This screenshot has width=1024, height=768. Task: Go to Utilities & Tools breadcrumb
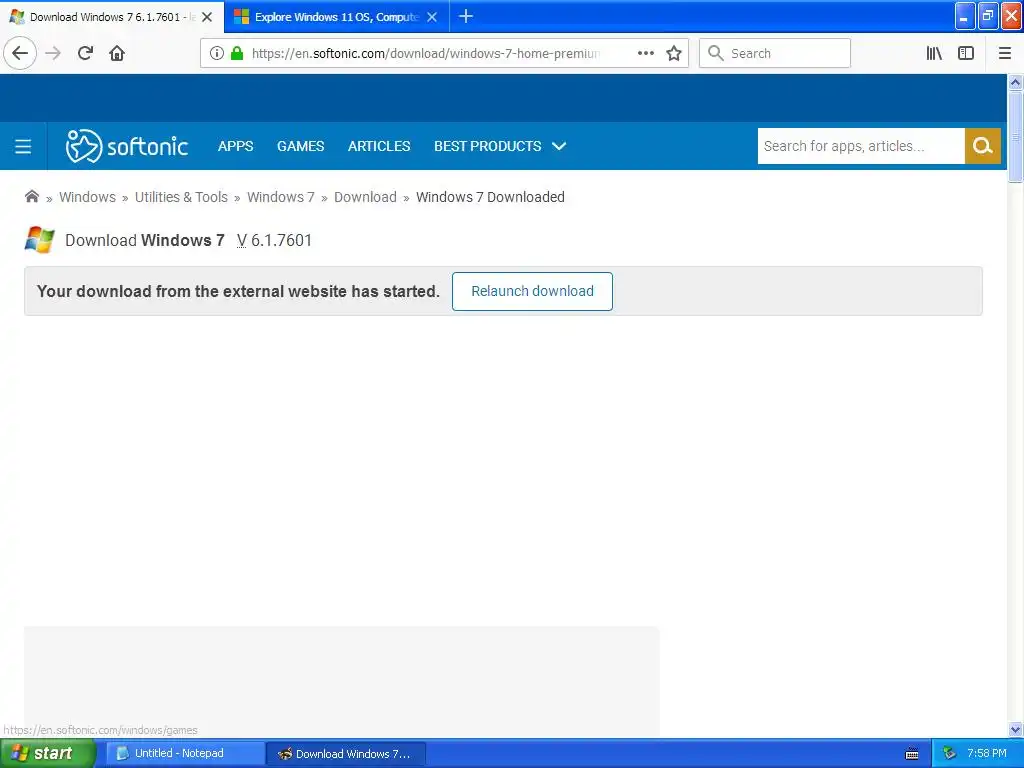coord(181,197)
